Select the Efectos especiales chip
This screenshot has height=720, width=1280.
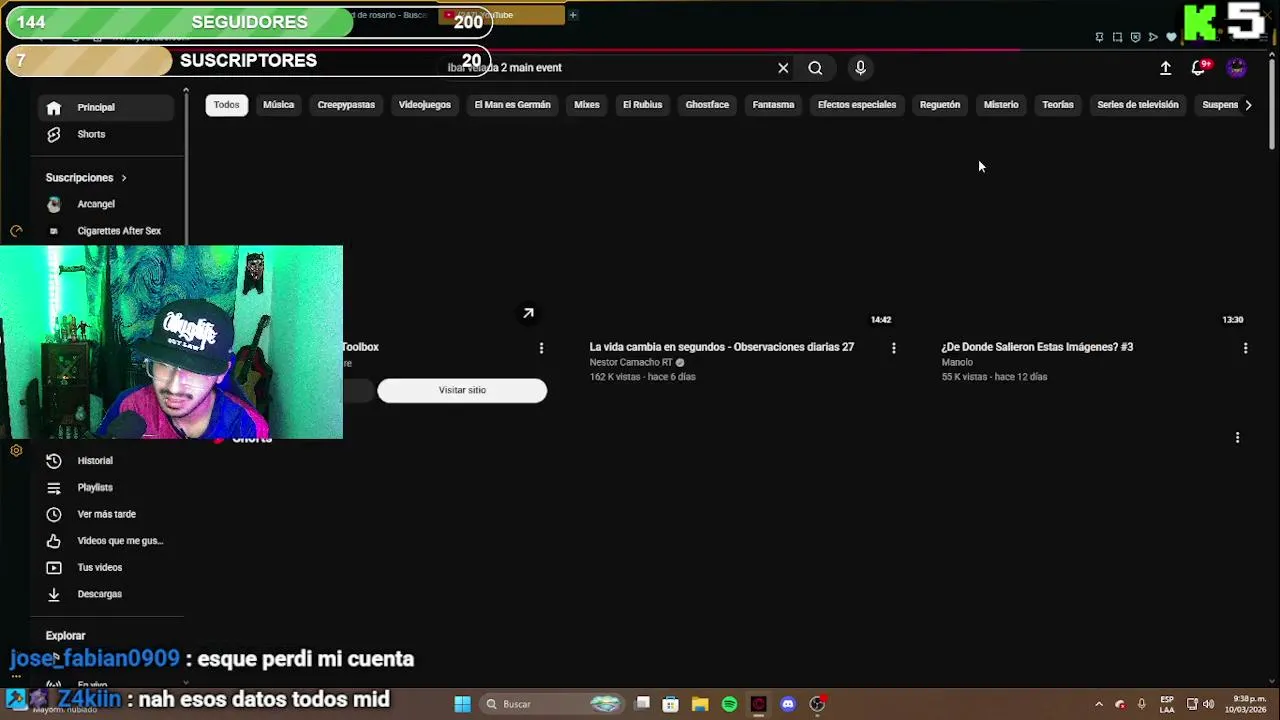(857, 105)
